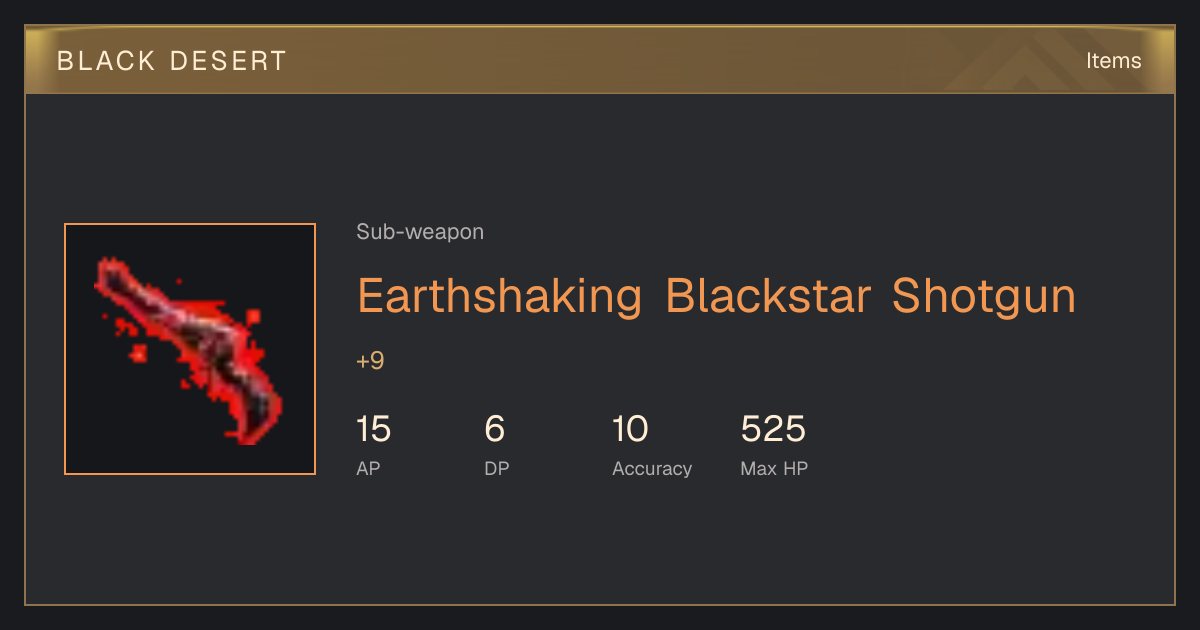Click the Blackstar Shotgun item icon
The width and height of the screenshot is (1200, 630).
pos(190,349)
